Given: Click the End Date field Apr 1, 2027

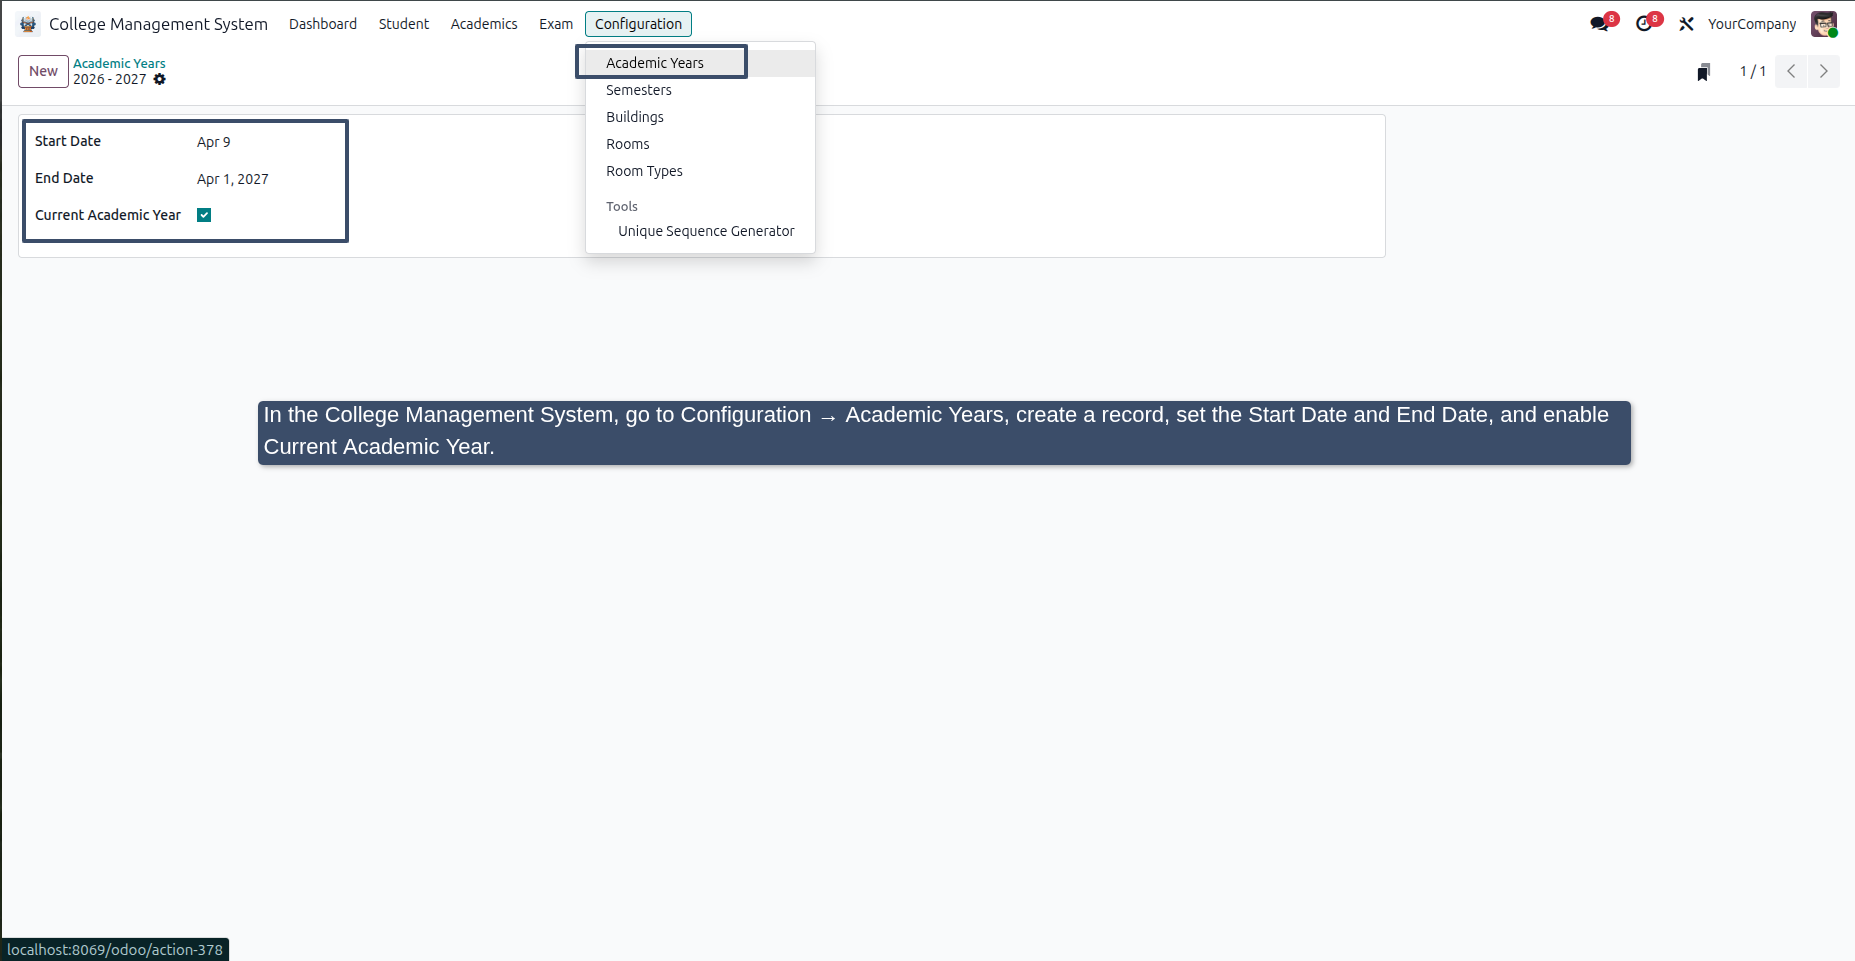Looking at the screenshot, I should 233,179.
